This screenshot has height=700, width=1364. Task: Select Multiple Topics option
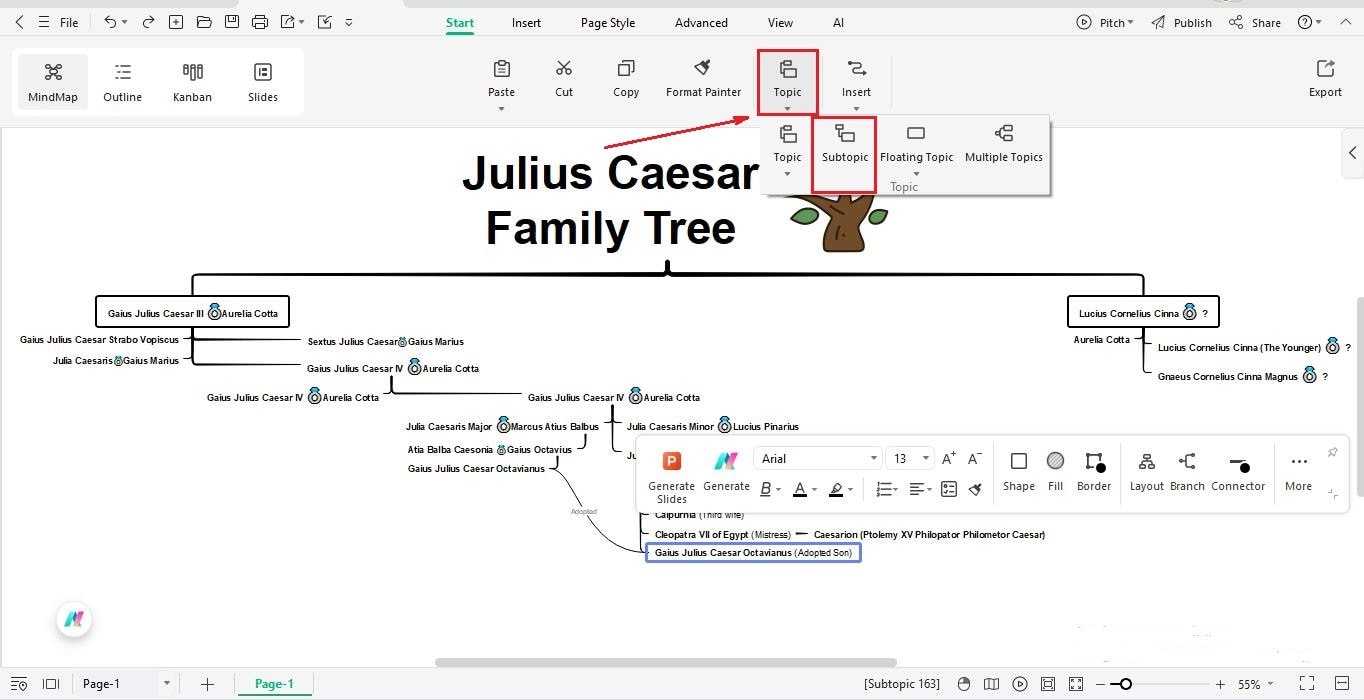[x=1004, y=144]
